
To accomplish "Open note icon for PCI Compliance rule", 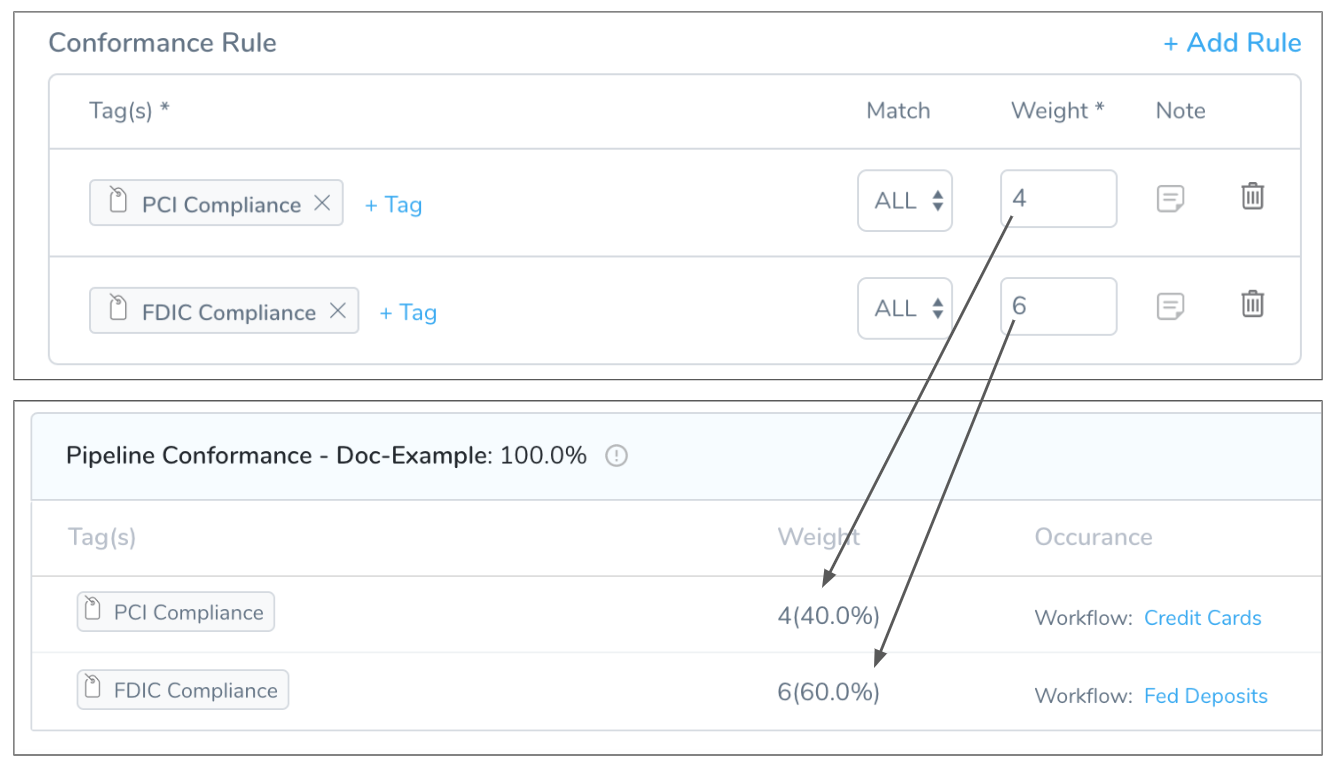I will click(1170, 199).
